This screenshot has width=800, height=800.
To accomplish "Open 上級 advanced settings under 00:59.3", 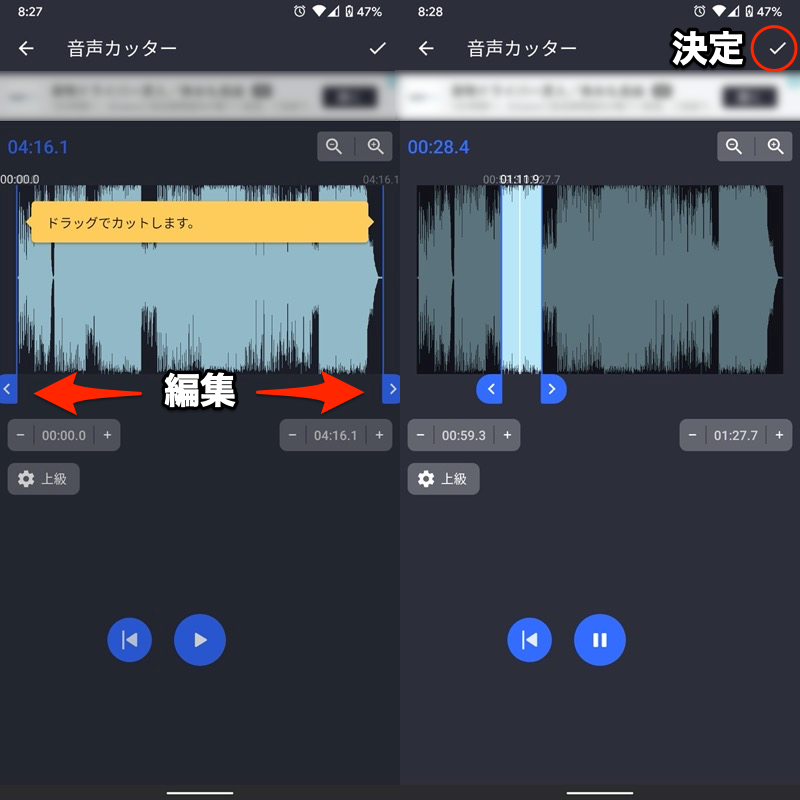I will [443, 479].
